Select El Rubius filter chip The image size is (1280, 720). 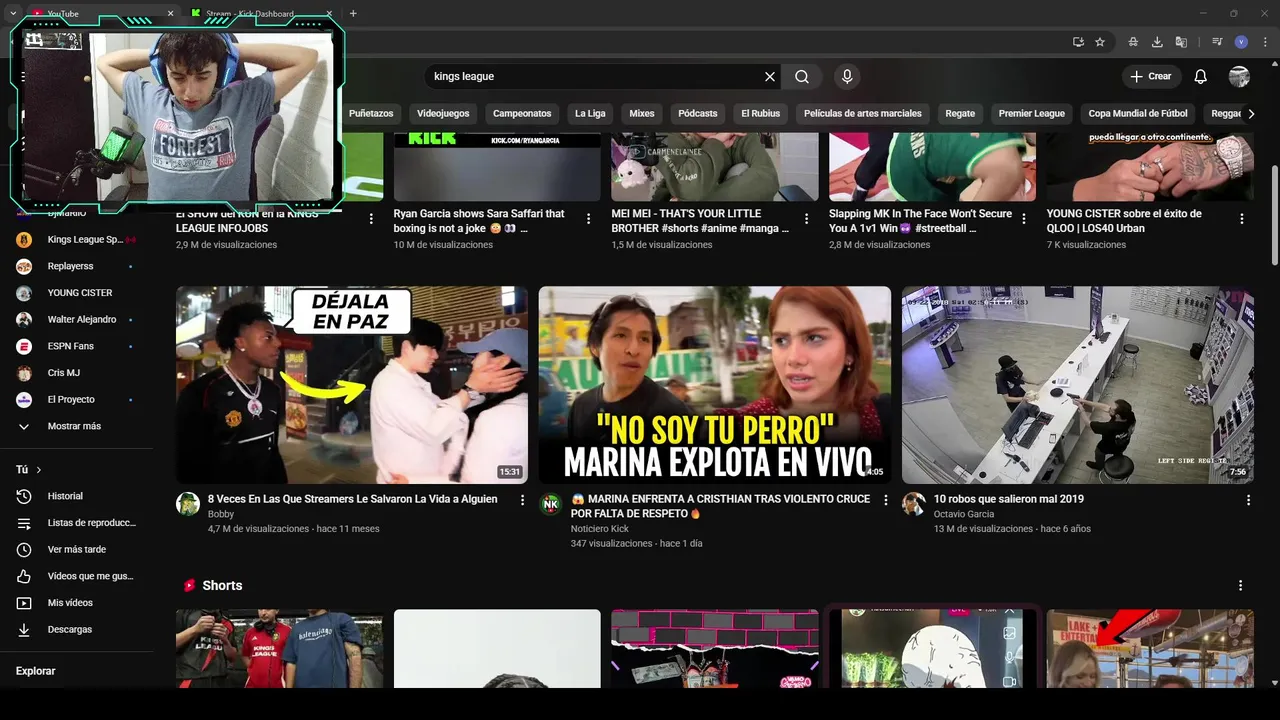760,114
